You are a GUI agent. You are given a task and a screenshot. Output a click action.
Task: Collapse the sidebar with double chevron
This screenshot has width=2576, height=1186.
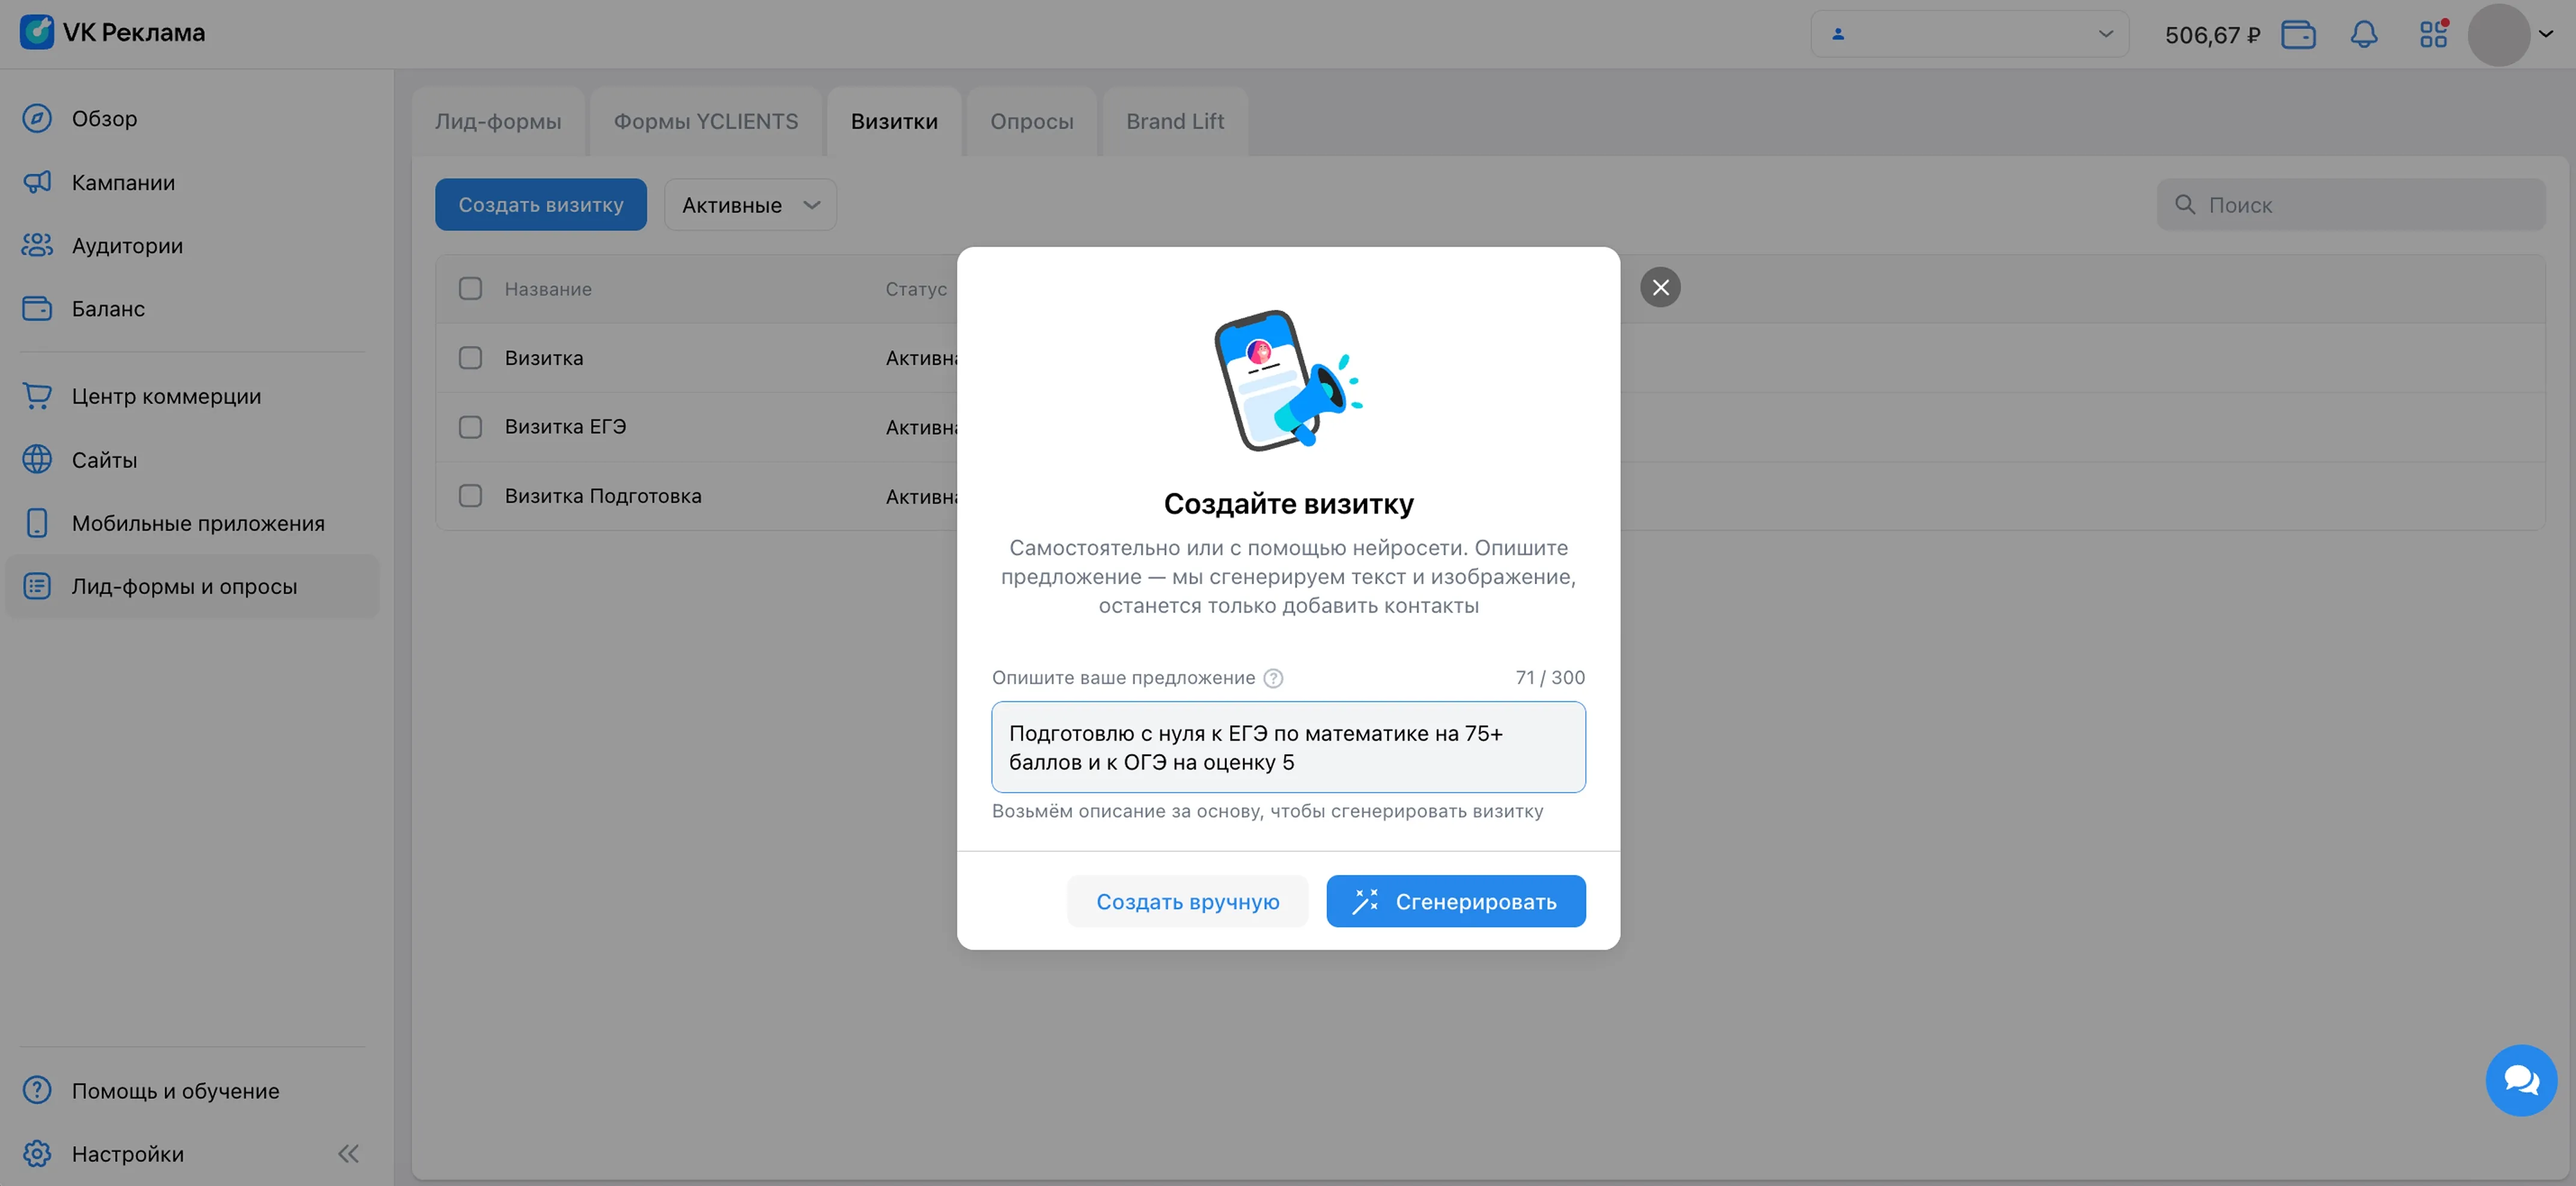(x=348, y=1154)
